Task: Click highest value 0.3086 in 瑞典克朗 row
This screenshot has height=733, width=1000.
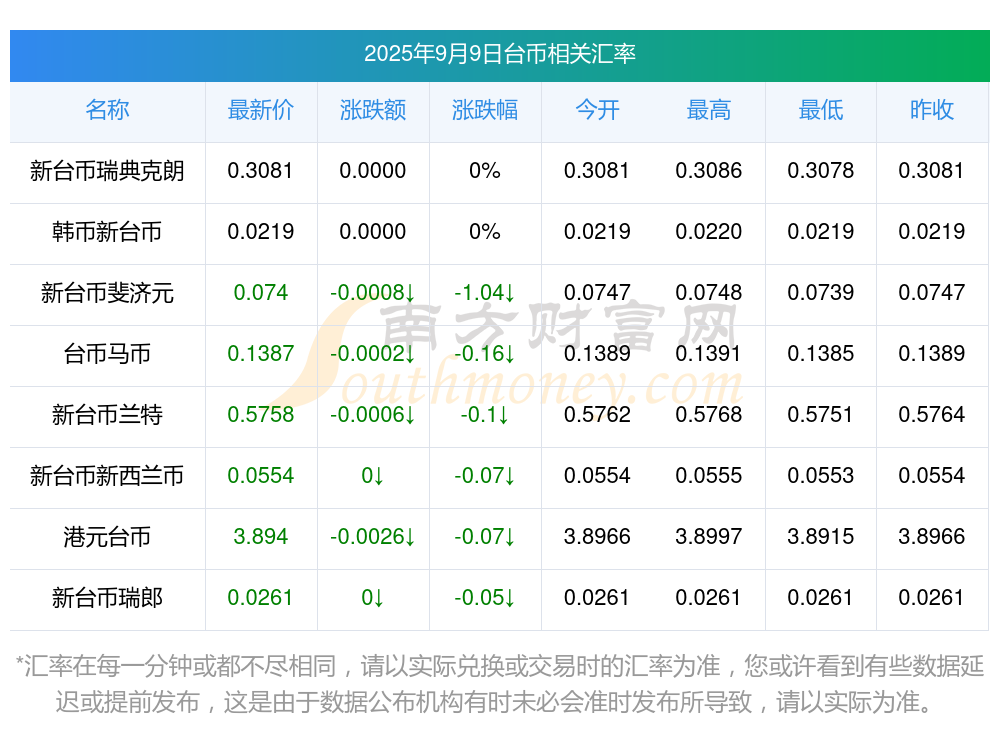Action: click(x=709, y=170)
